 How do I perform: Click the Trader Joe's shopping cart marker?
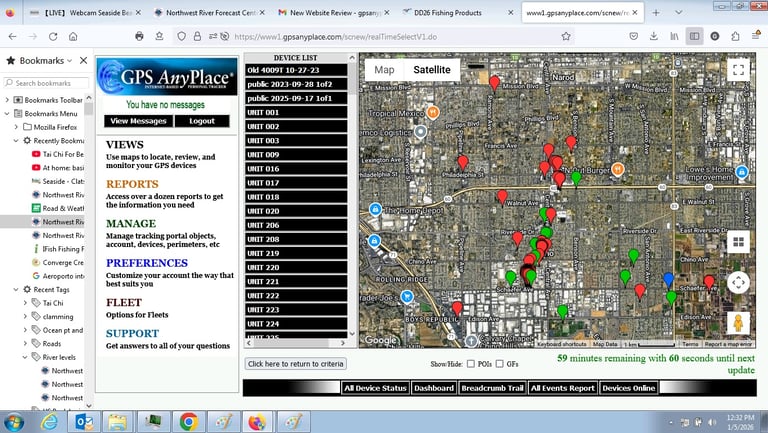[x=407, y=296]
